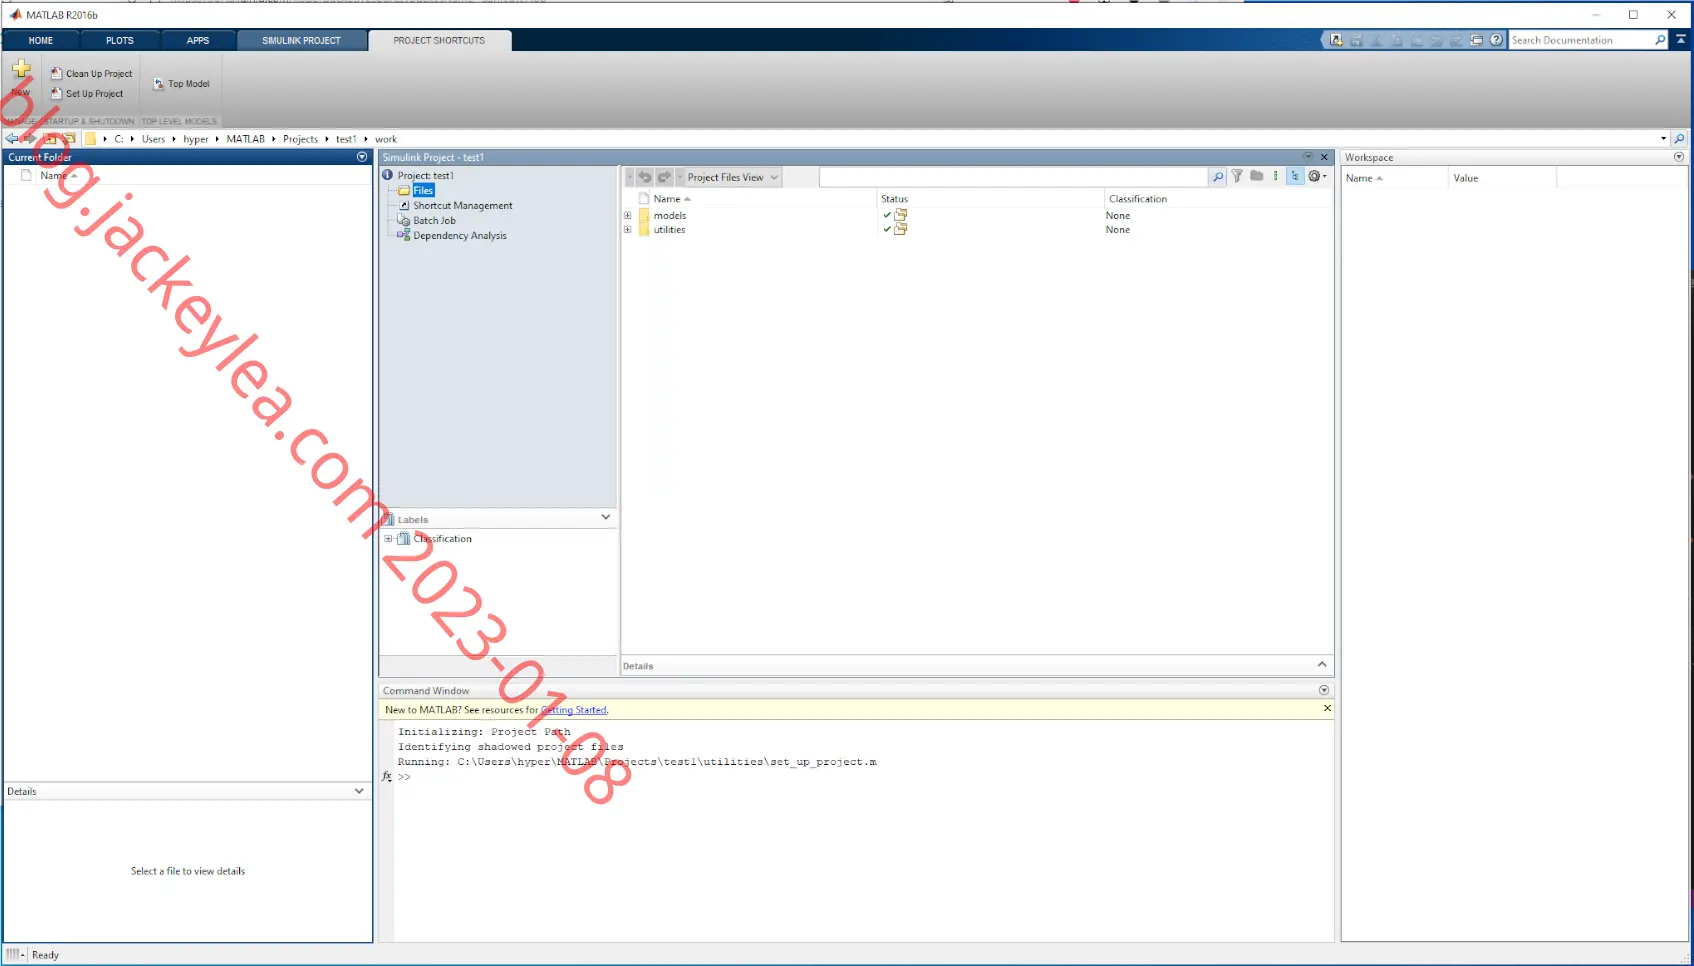Go back with the Current Folder arrow
Image resolution: width=1694 pixels, height=966 pixels.
point(11,138)
